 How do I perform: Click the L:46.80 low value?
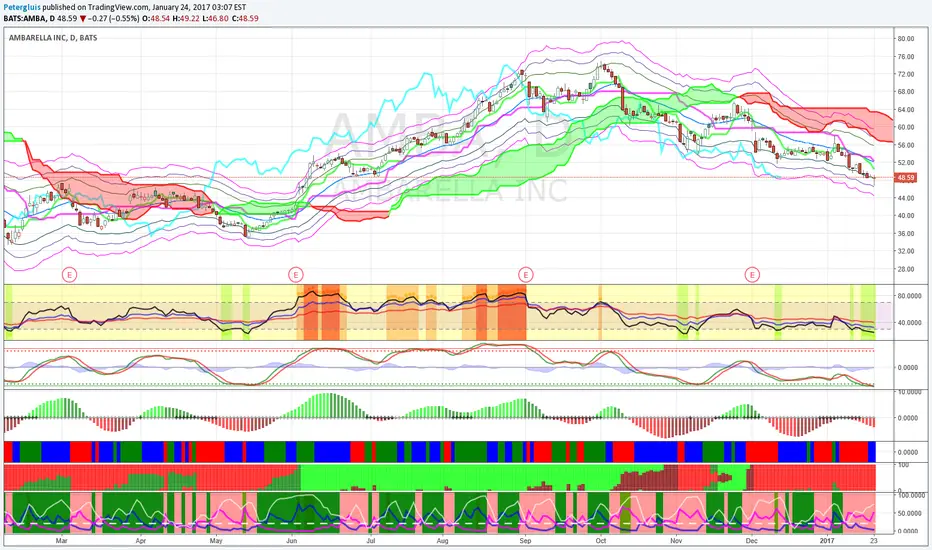[x=216, y=18]
